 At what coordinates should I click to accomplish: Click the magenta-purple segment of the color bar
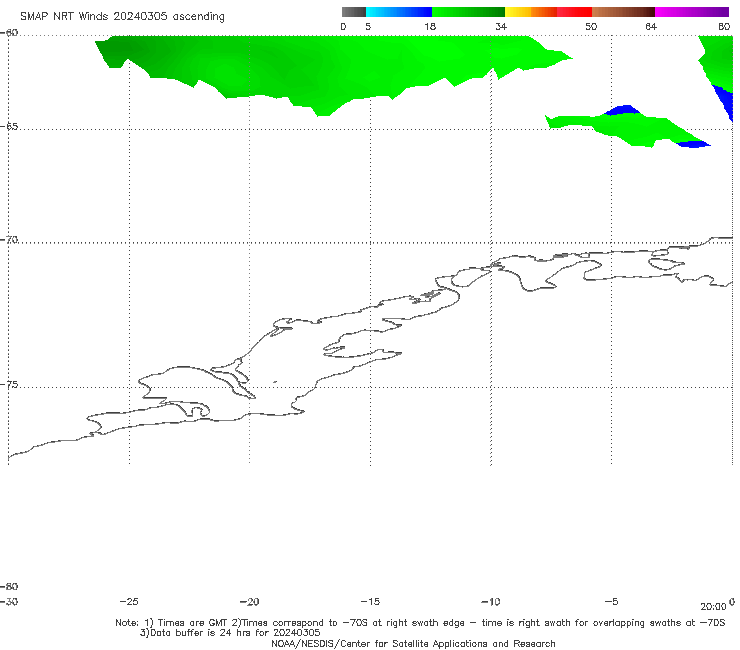[692, 12]
